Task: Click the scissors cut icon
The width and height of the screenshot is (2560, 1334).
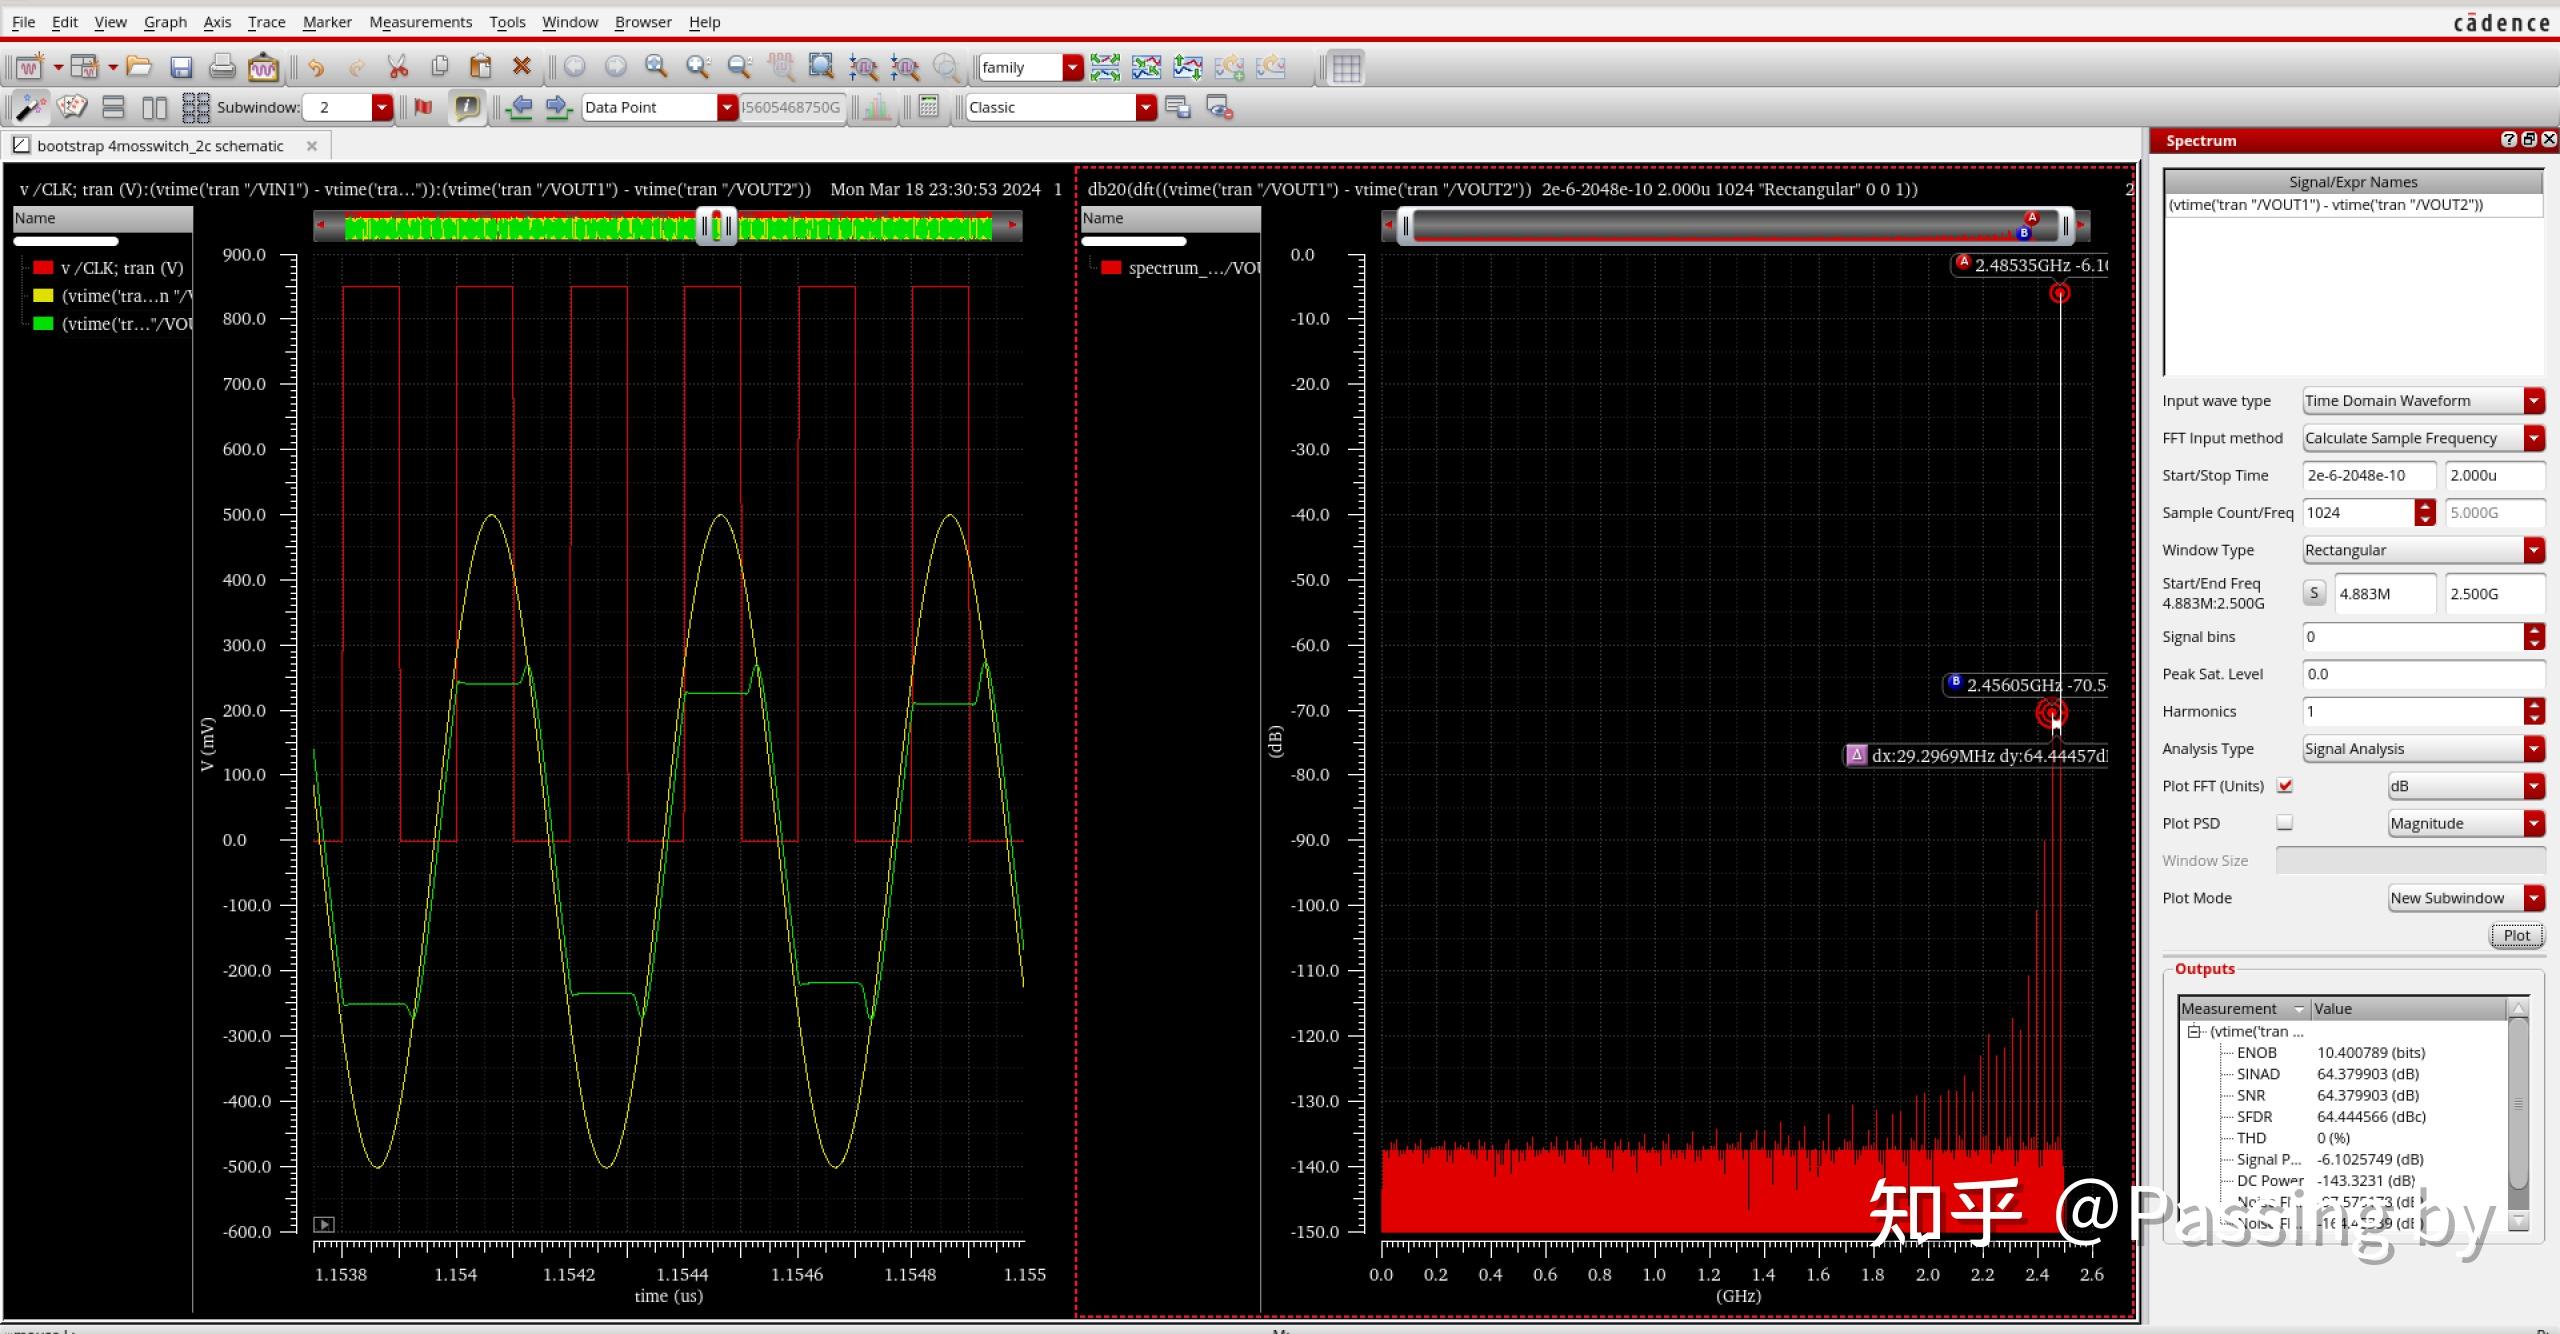Action: coord(398,67)
